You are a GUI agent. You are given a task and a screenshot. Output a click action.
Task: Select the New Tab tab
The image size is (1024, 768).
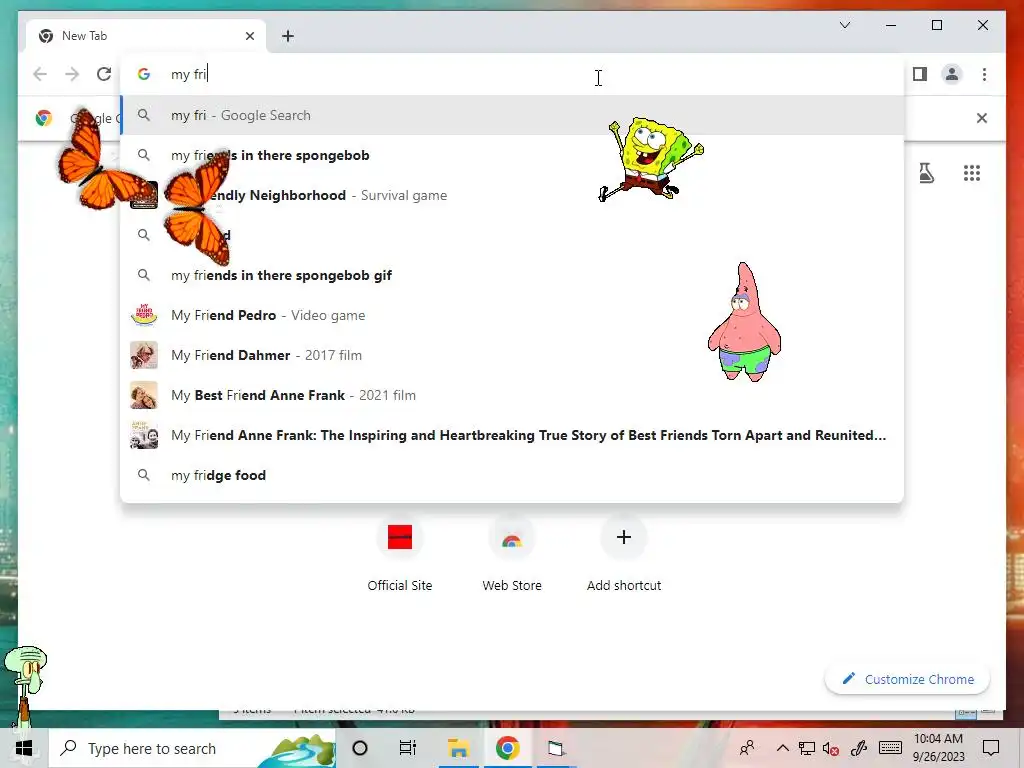coord(146,36)
